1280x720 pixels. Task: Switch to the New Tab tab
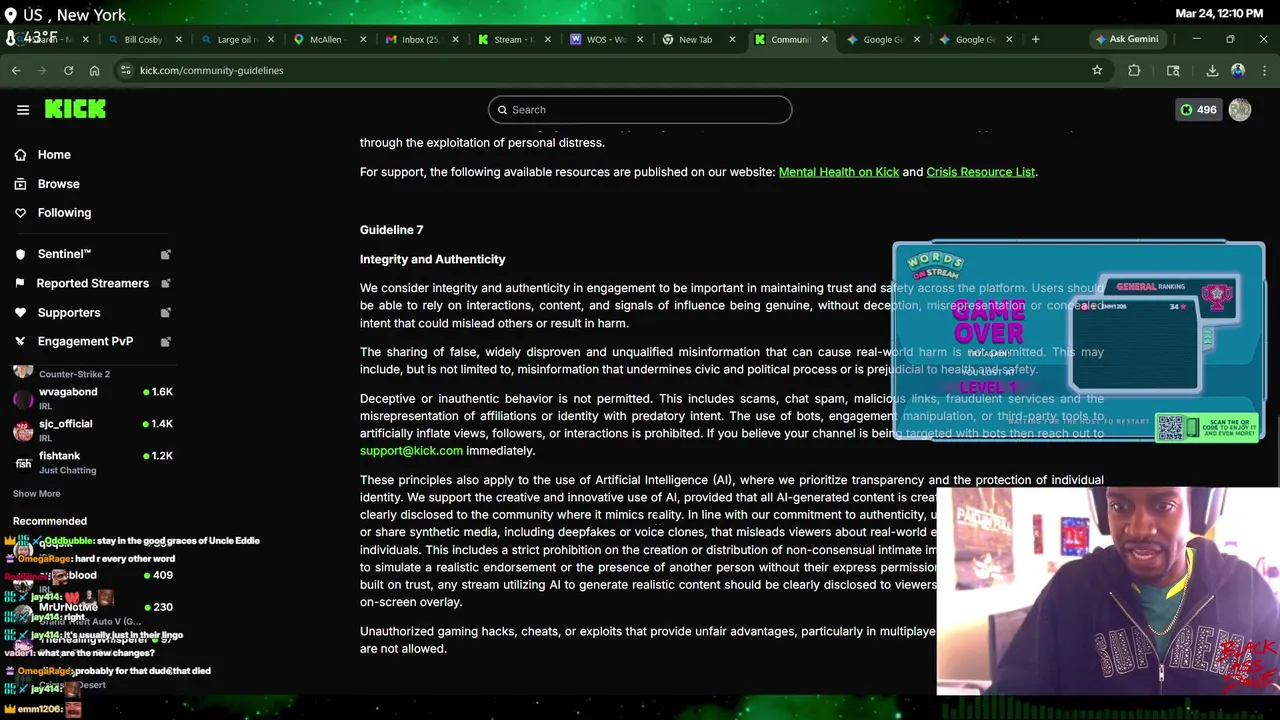pyautogui.click(x=696, y=39)
